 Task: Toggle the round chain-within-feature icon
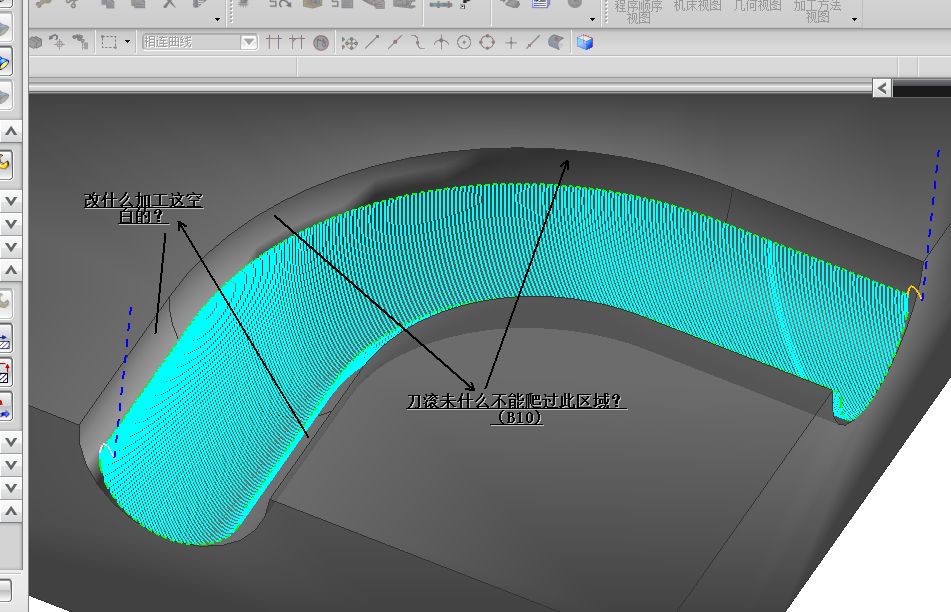pos(321,42)
